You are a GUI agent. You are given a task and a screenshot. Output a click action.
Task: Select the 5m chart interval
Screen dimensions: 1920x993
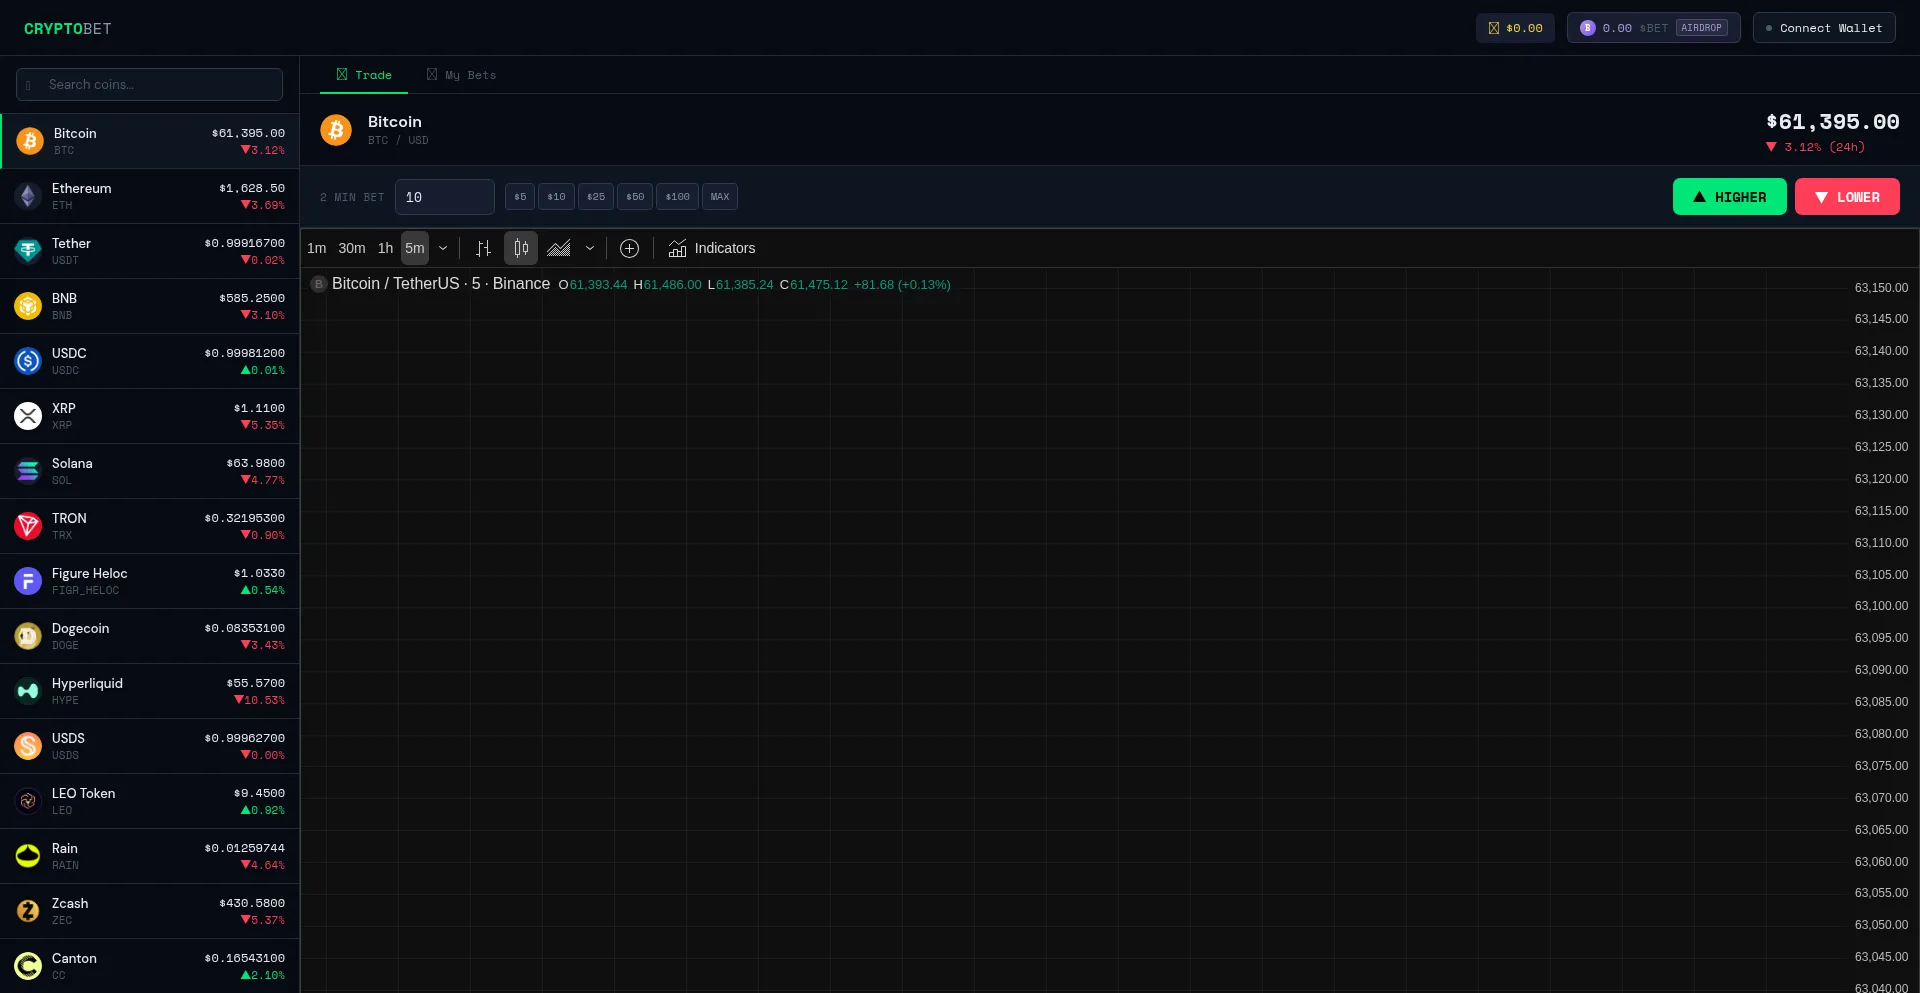tap(415, 248)
